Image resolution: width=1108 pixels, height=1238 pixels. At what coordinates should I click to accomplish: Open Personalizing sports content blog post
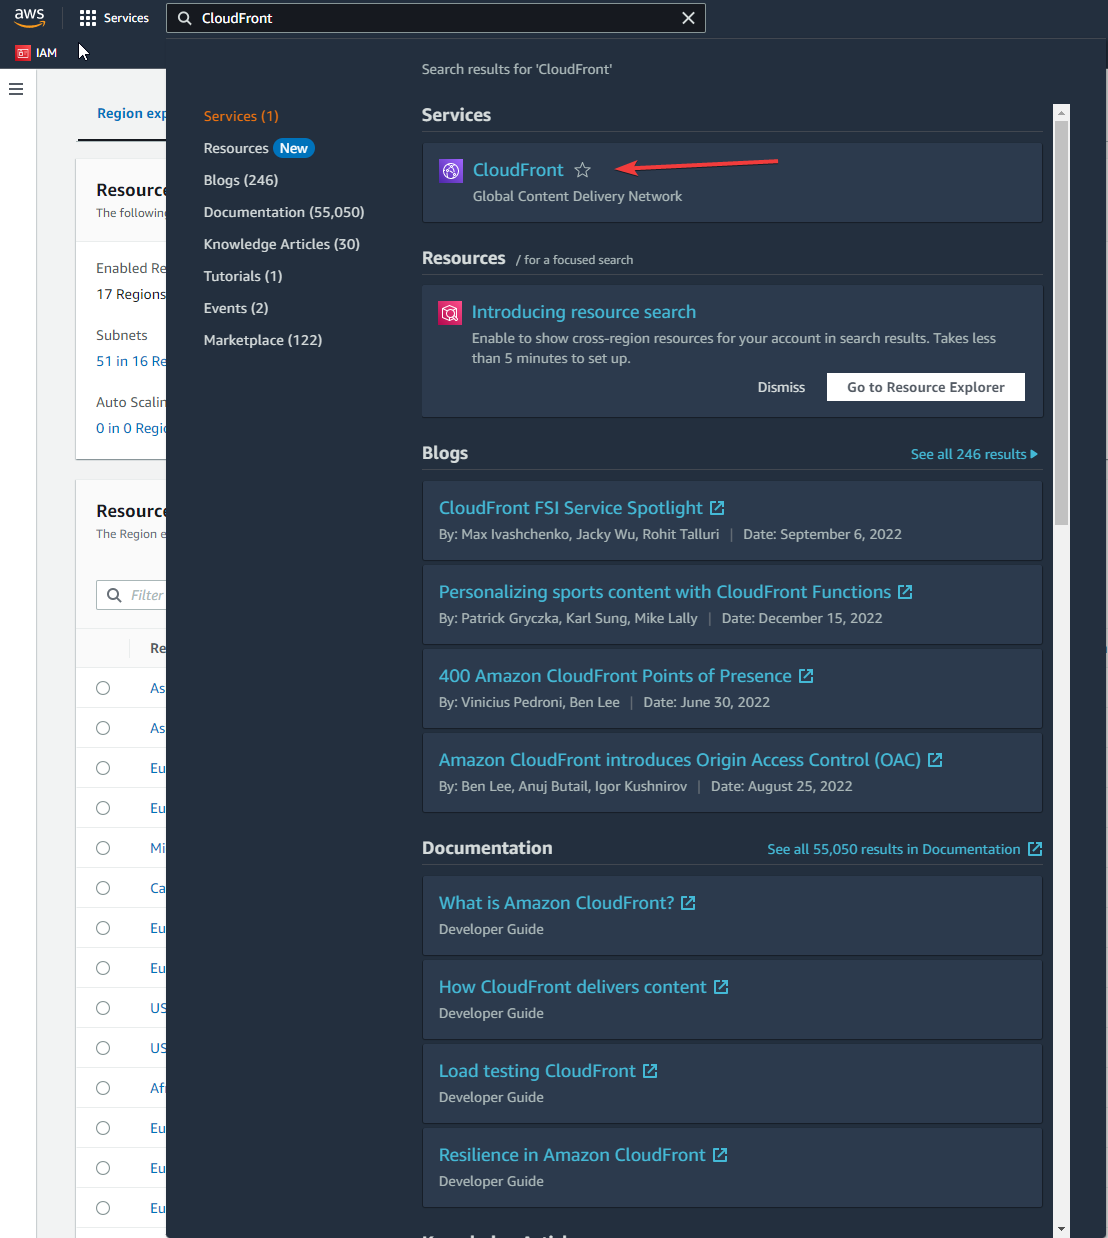pos(665,592)
